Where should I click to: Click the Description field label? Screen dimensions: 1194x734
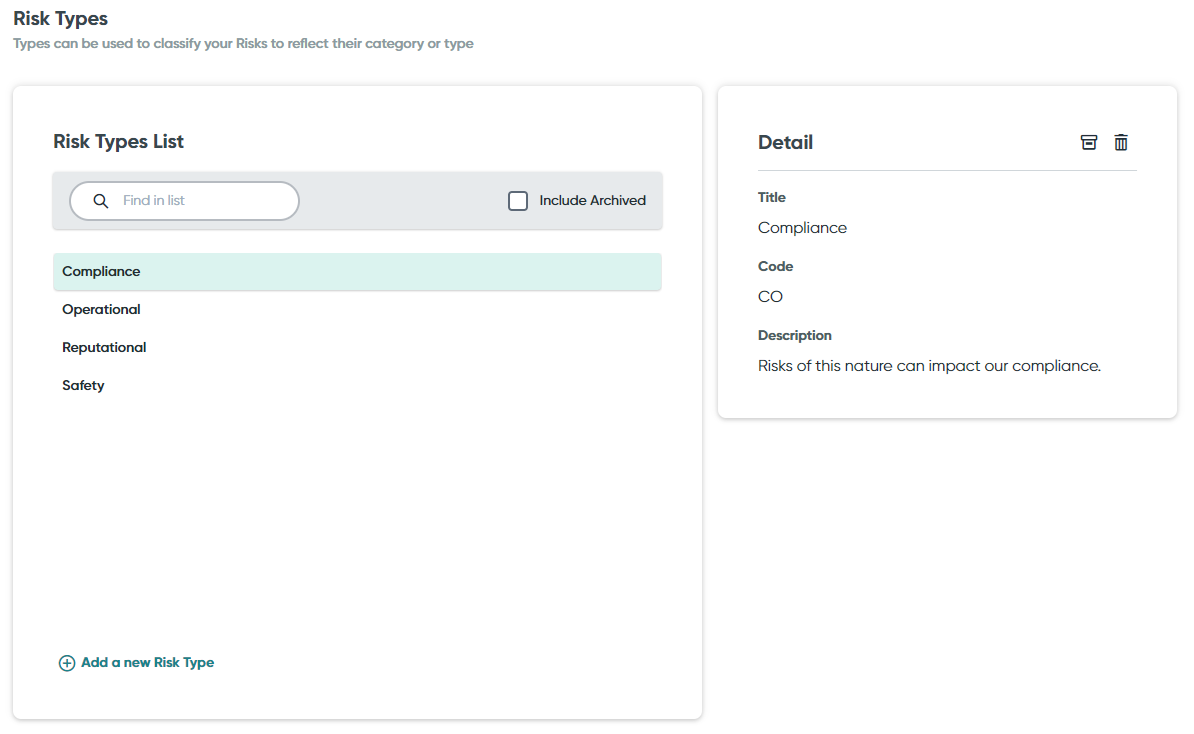[794, 336]
